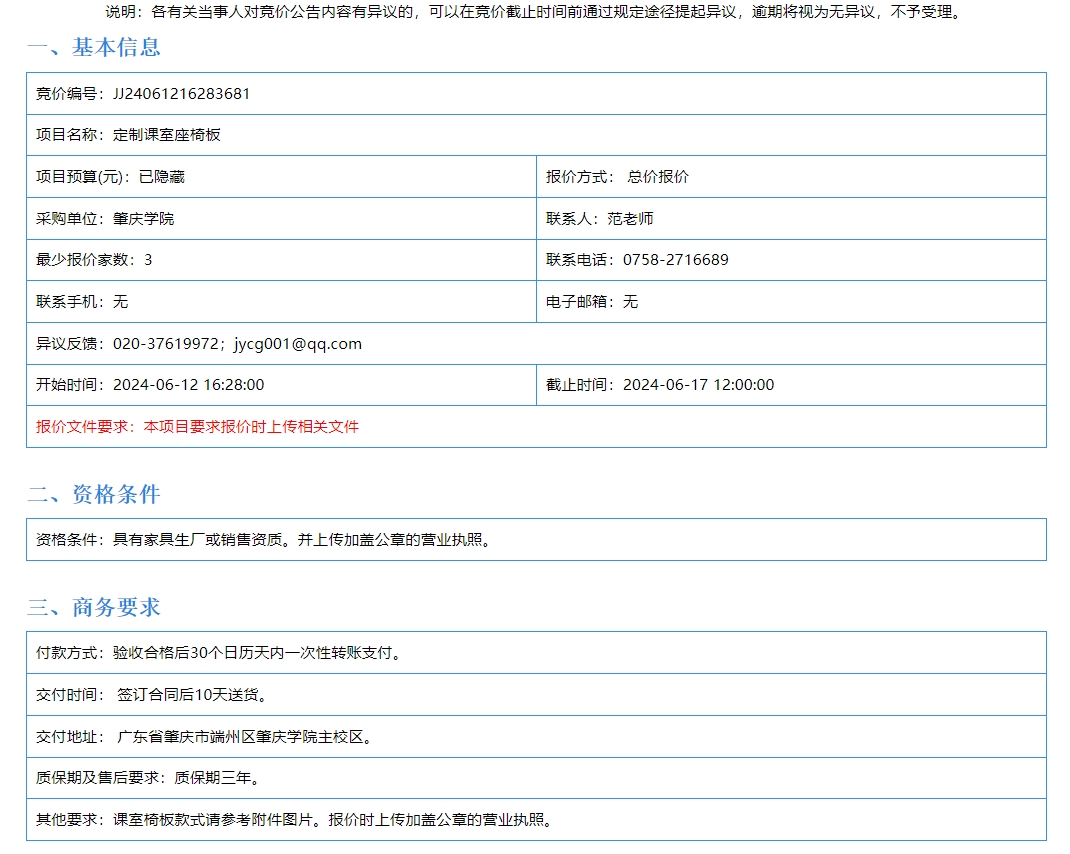The width and height of the screenshot is (1070, 854).
Task: Click the 交付地址 delivery address row
Action: click(205, 737)
